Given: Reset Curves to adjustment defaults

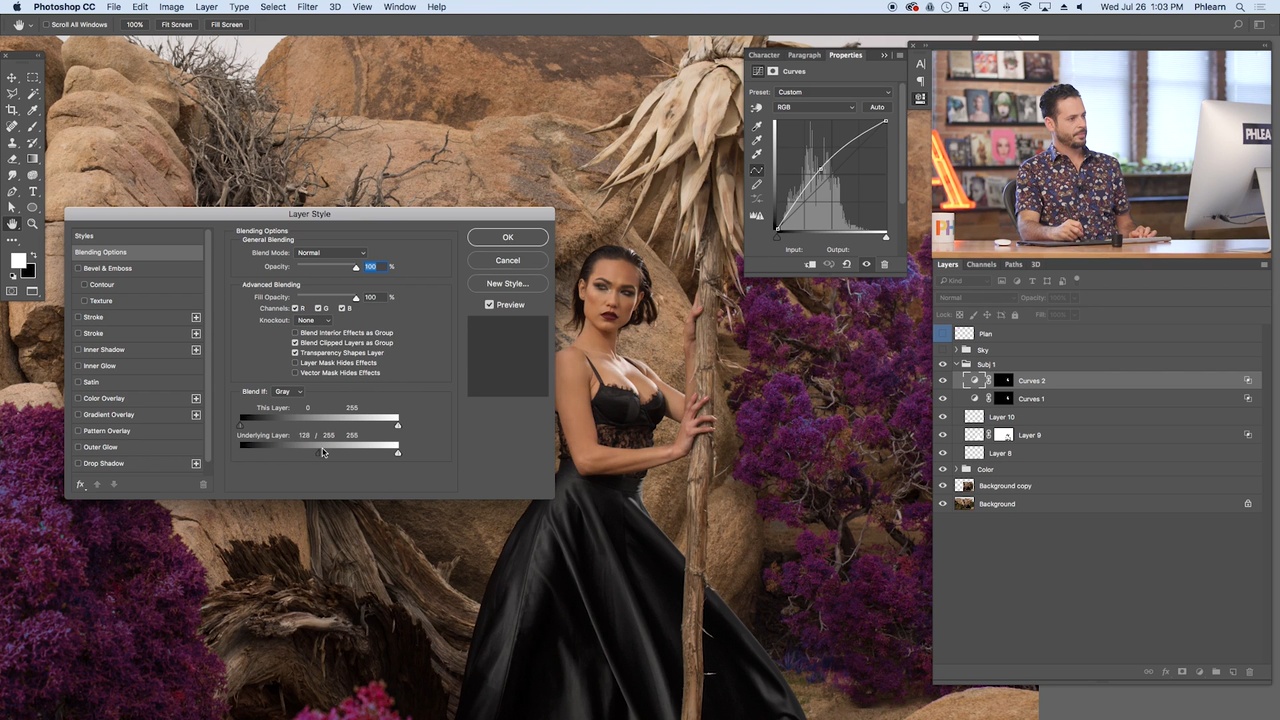Looking at the screenshot, I should [847, 264].
